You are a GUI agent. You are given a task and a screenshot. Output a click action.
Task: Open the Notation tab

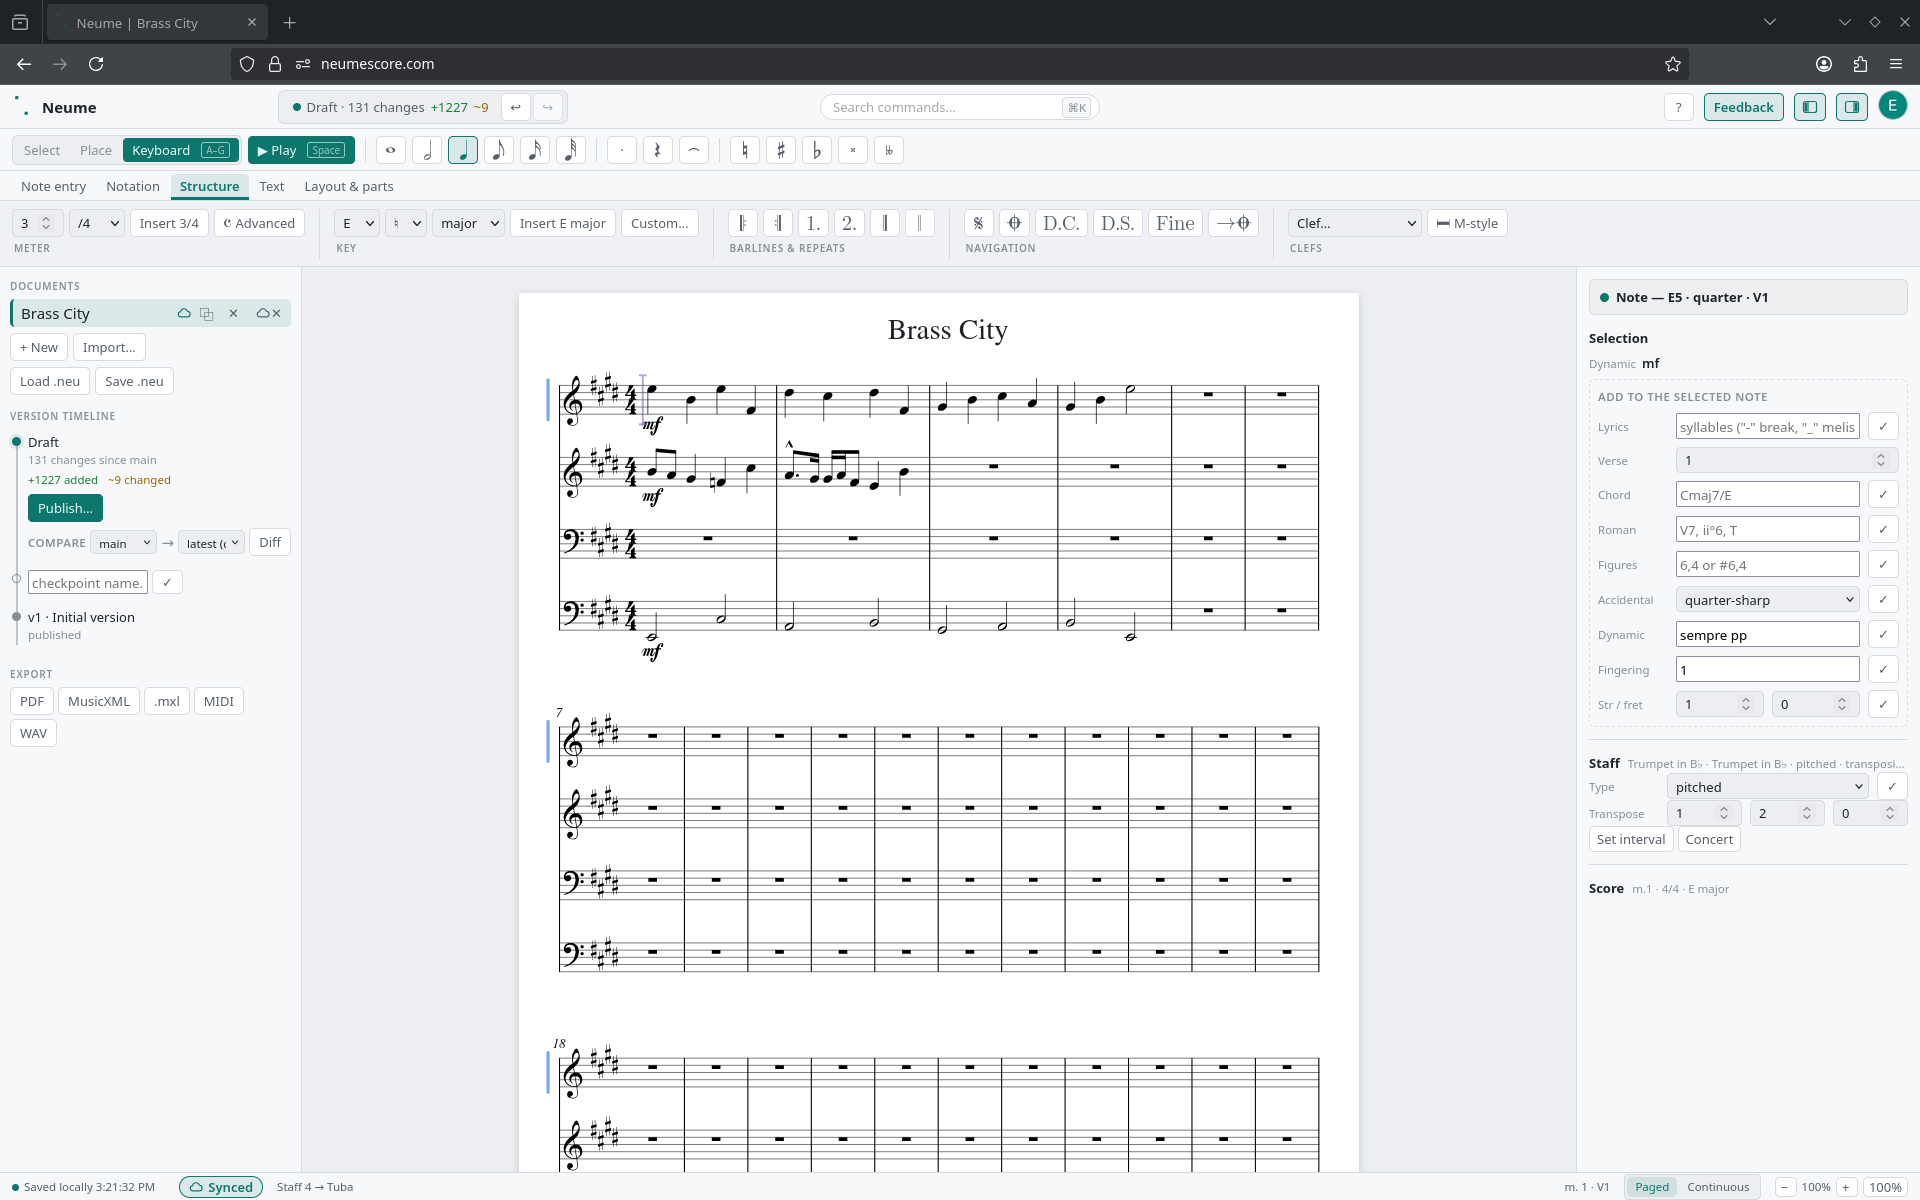coord(133,187)
